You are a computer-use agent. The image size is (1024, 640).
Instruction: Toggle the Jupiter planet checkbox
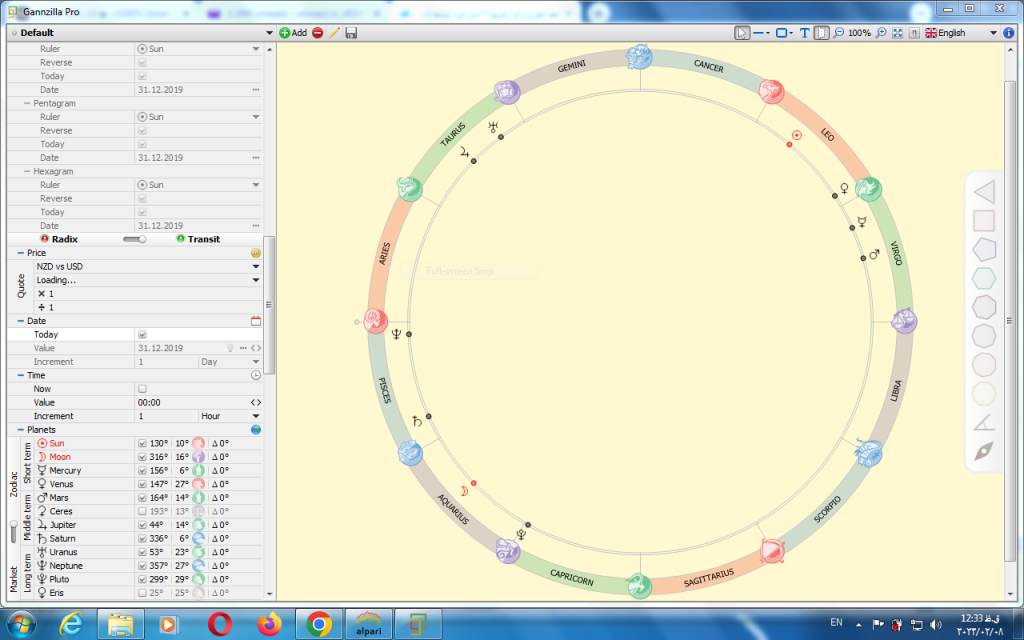[142, 525]
